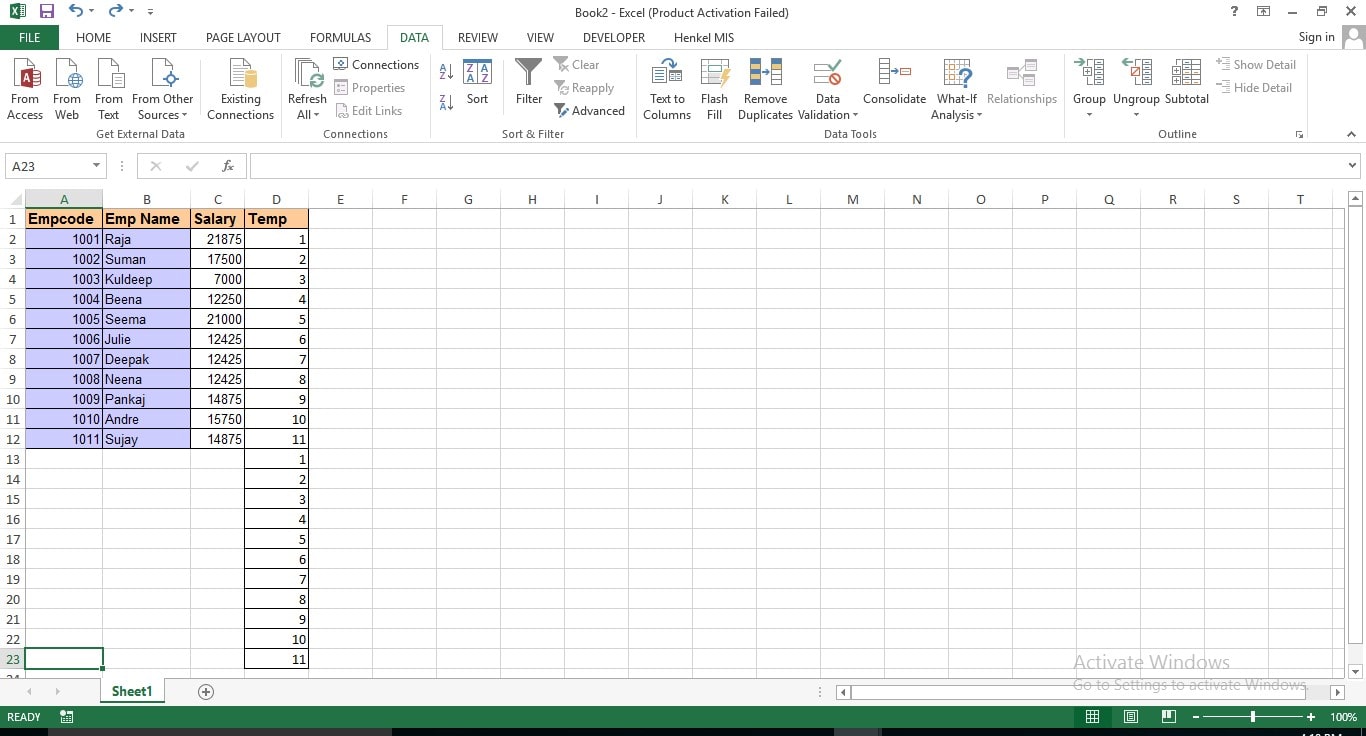Open the PAGE LAYOUT tab

[x=243, y=37]
